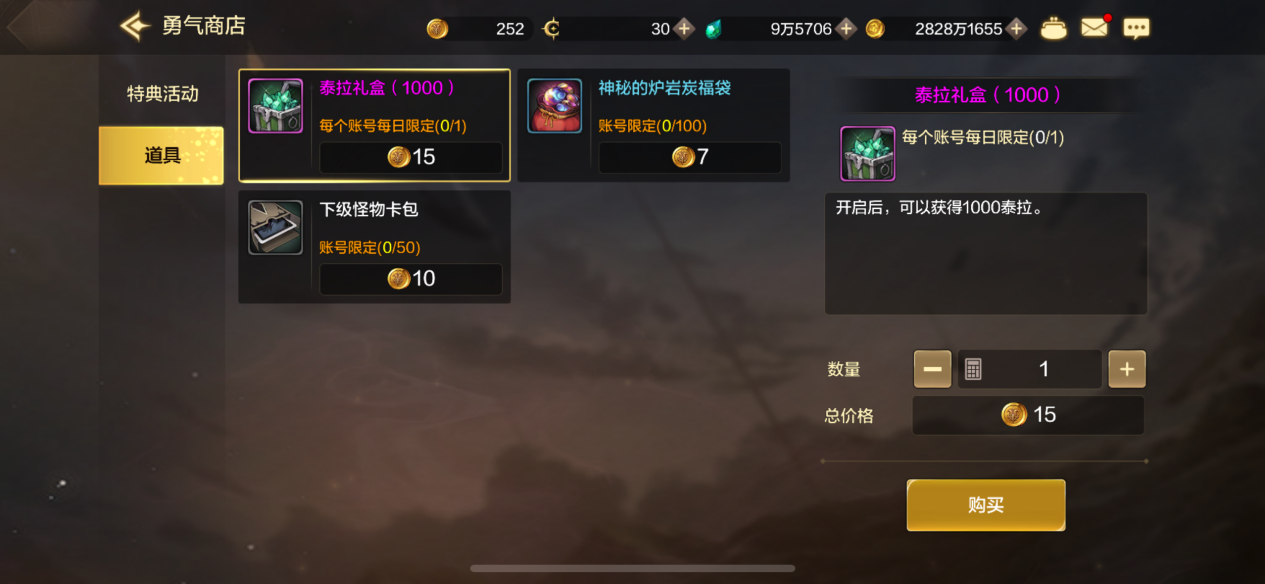Screen dimensions: 1265x584
Task: Add gold next to 2828万1655
Action: pos(1017,28)
